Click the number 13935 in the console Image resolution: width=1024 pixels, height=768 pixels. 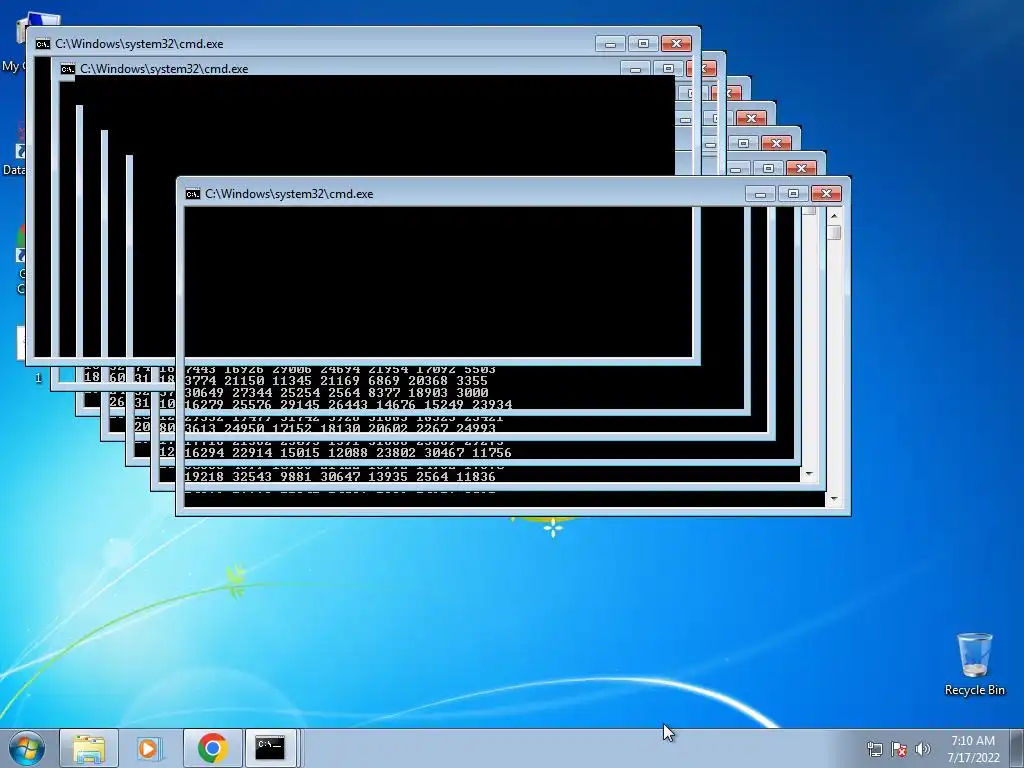click(x=388, y=477)
